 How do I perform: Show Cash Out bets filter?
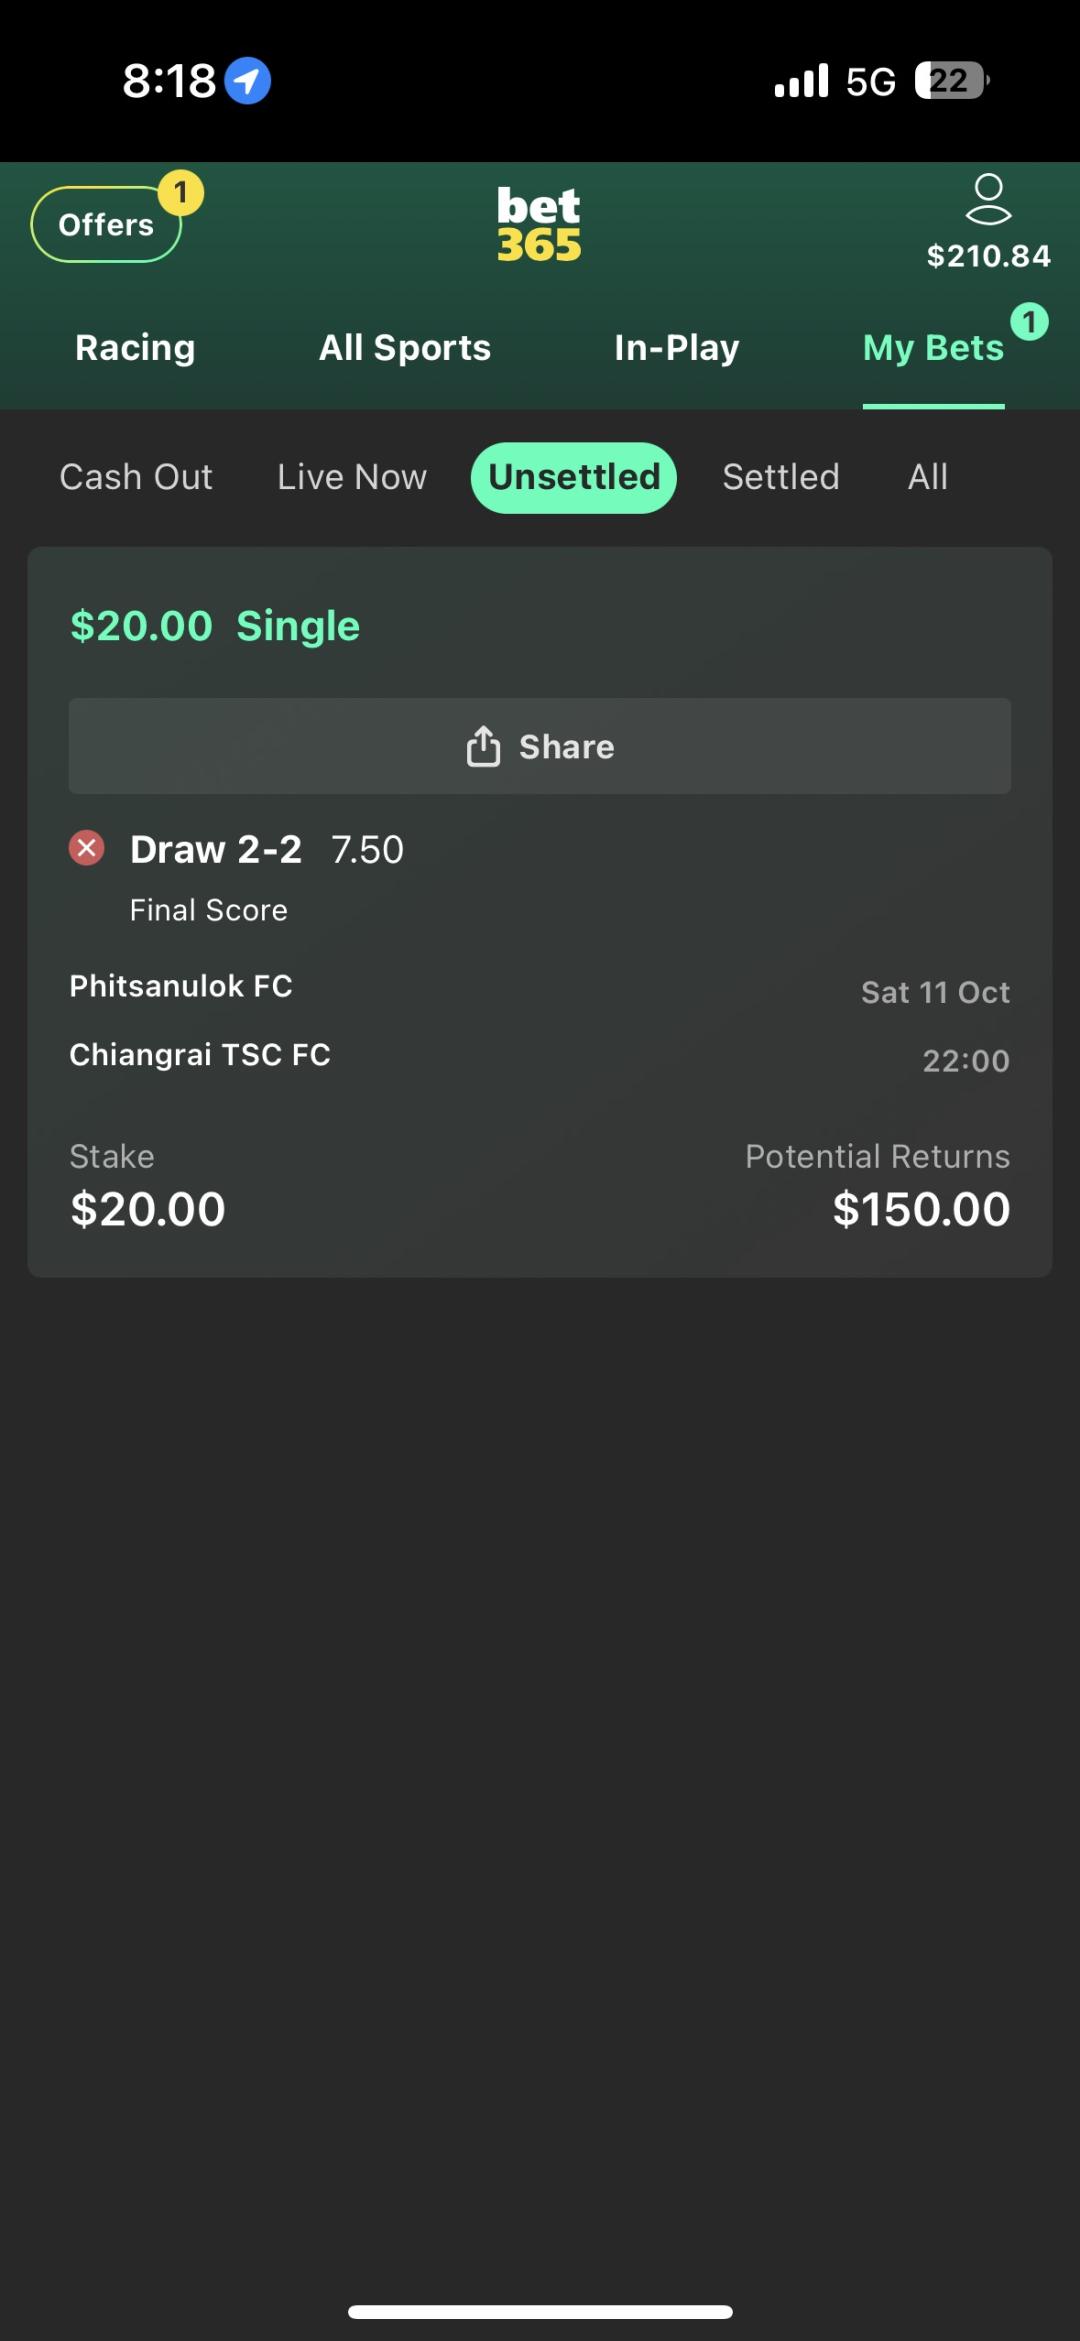[x=136, y=477]
